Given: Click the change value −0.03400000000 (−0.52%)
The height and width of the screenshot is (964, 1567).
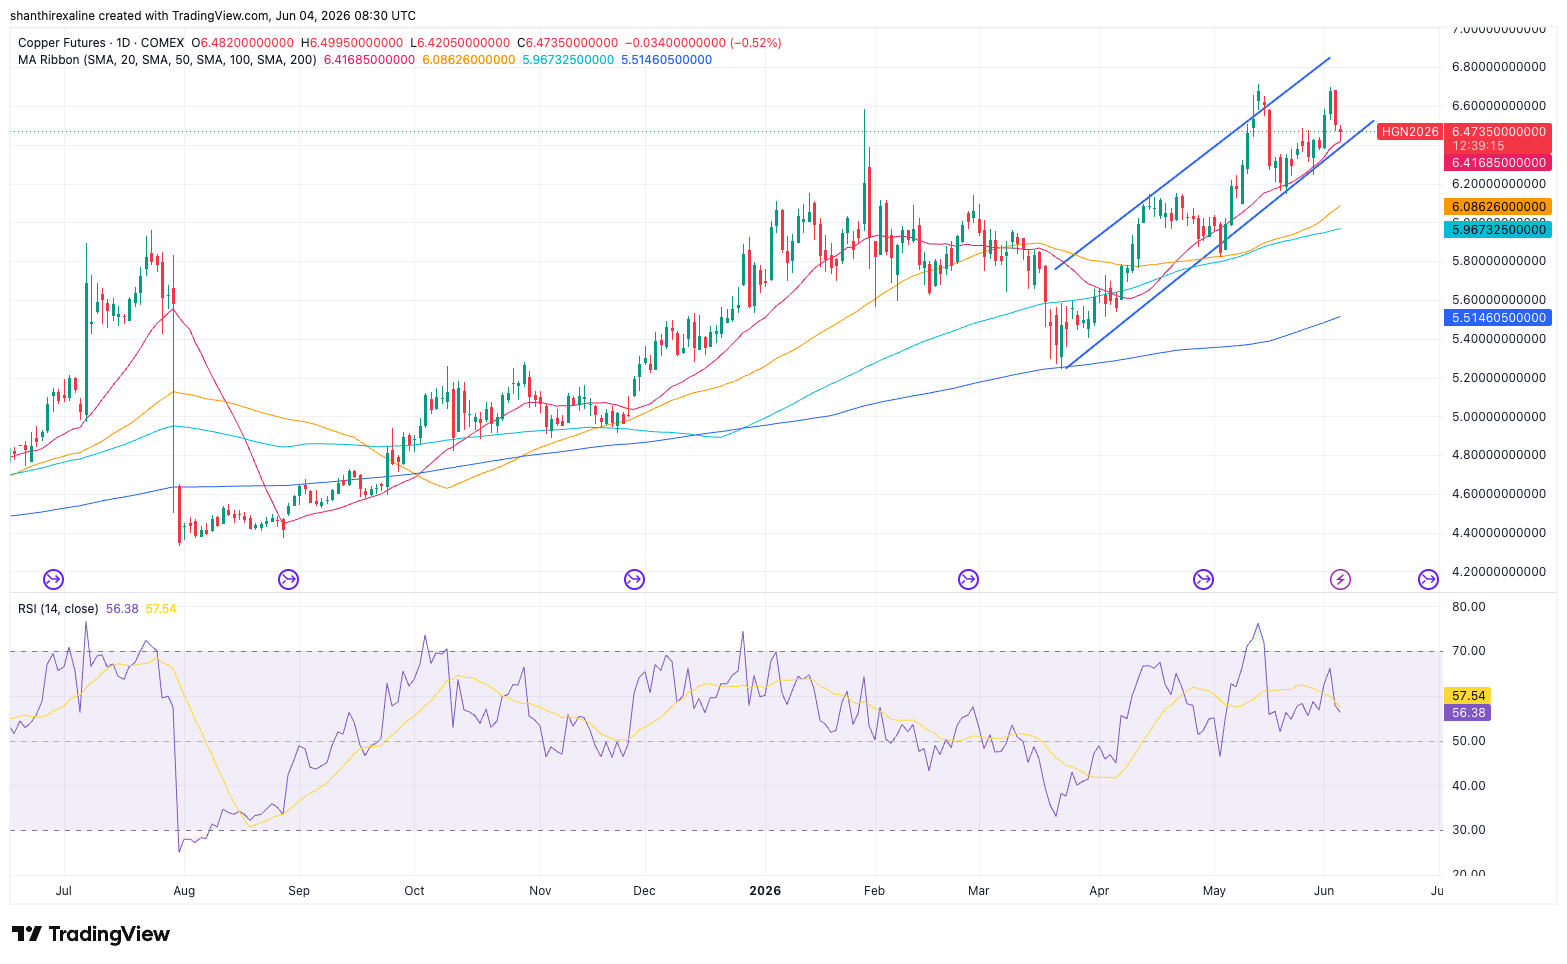Looking at the screenshot, I should pos(703,43).
